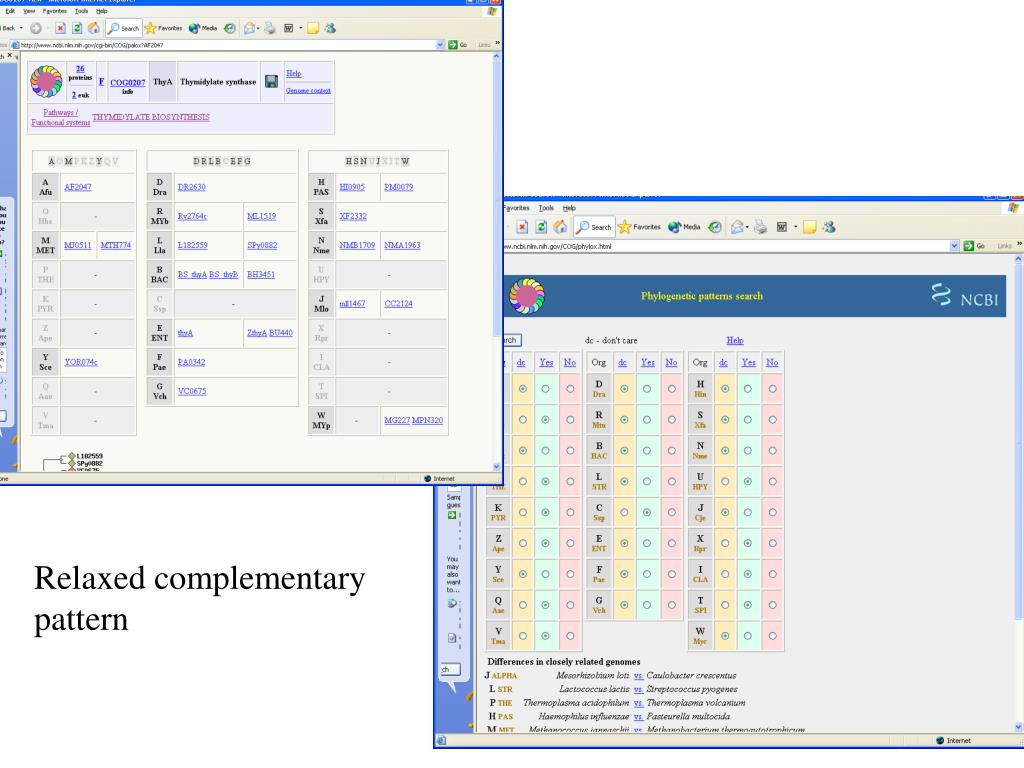Open Search in Phylogenetic patterns window toolbar
This screenshot has width=1024, height=768.
point(594,227)
